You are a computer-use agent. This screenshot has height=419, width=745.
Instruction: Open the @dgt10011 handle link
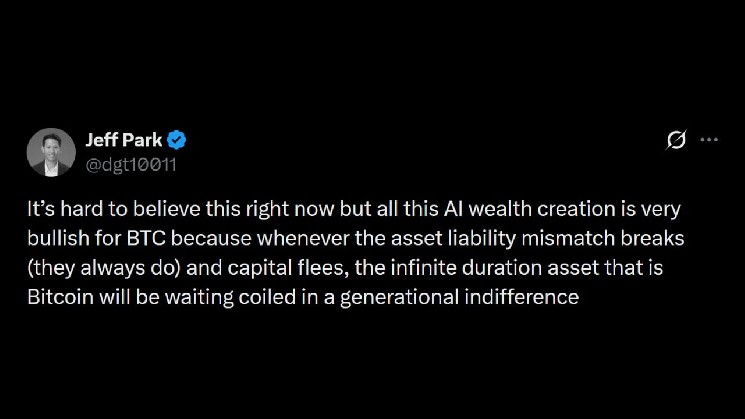pyautogui.click(x=131, y=165)
